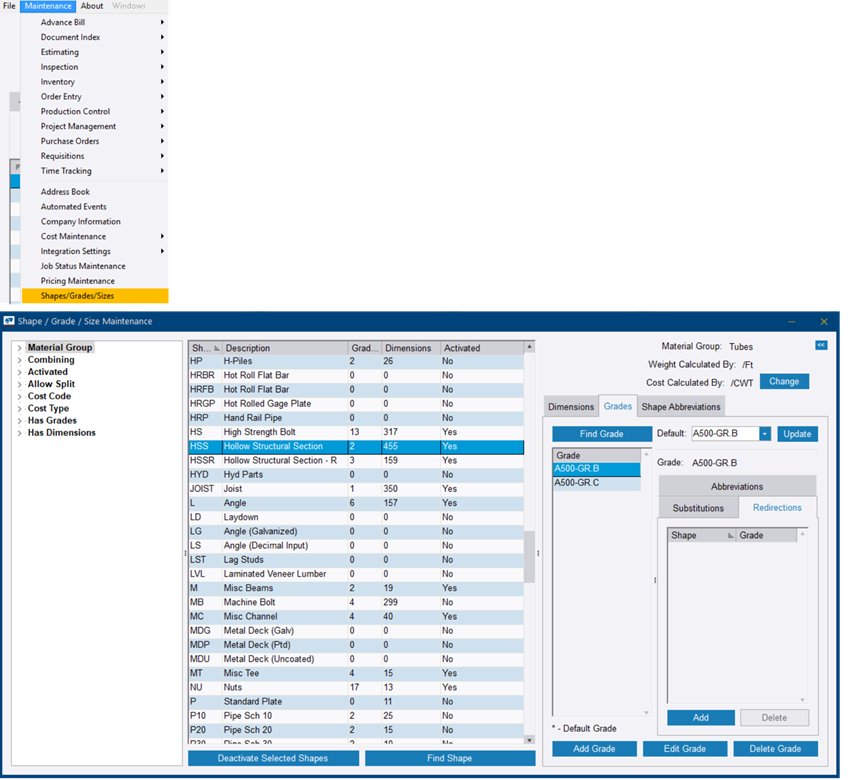Click the sort arrow on the Sh... column header
850x780 pixels.
217,348
